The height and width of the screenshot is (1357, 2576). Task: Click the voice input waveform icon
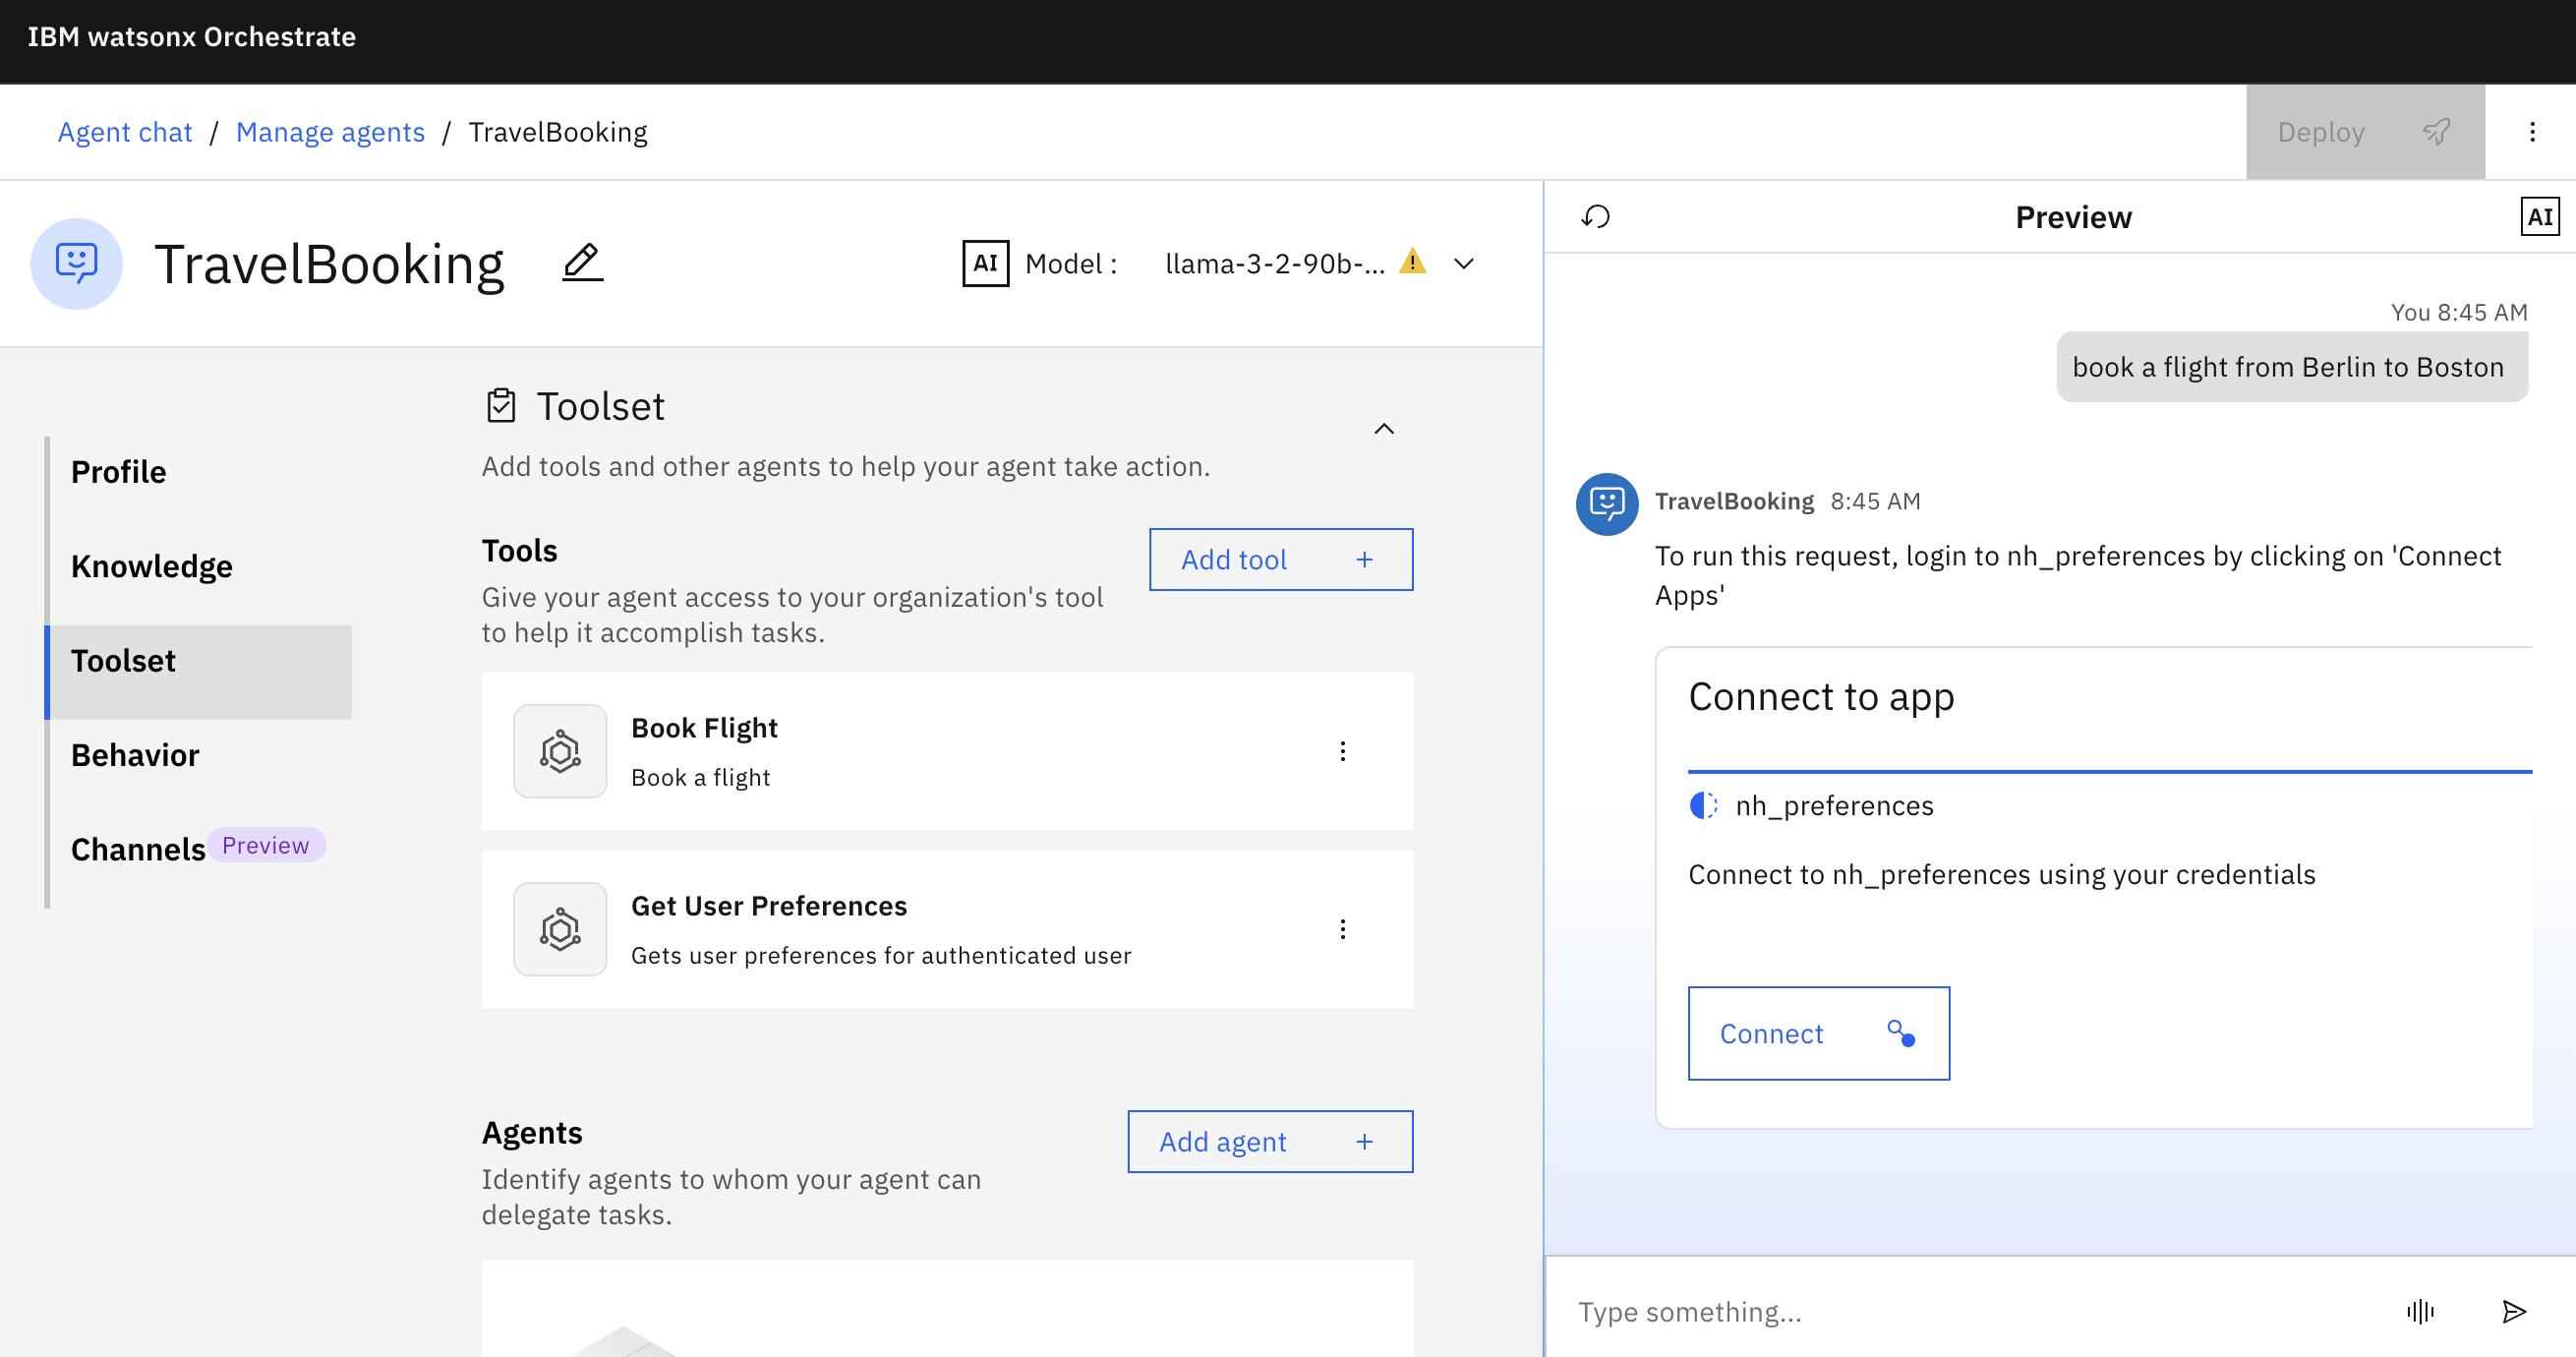2420,1311
